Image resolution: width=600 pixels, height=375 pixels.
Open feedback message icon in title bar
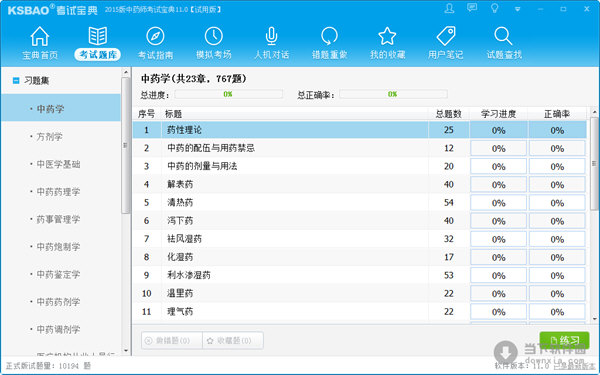point(472,8)
